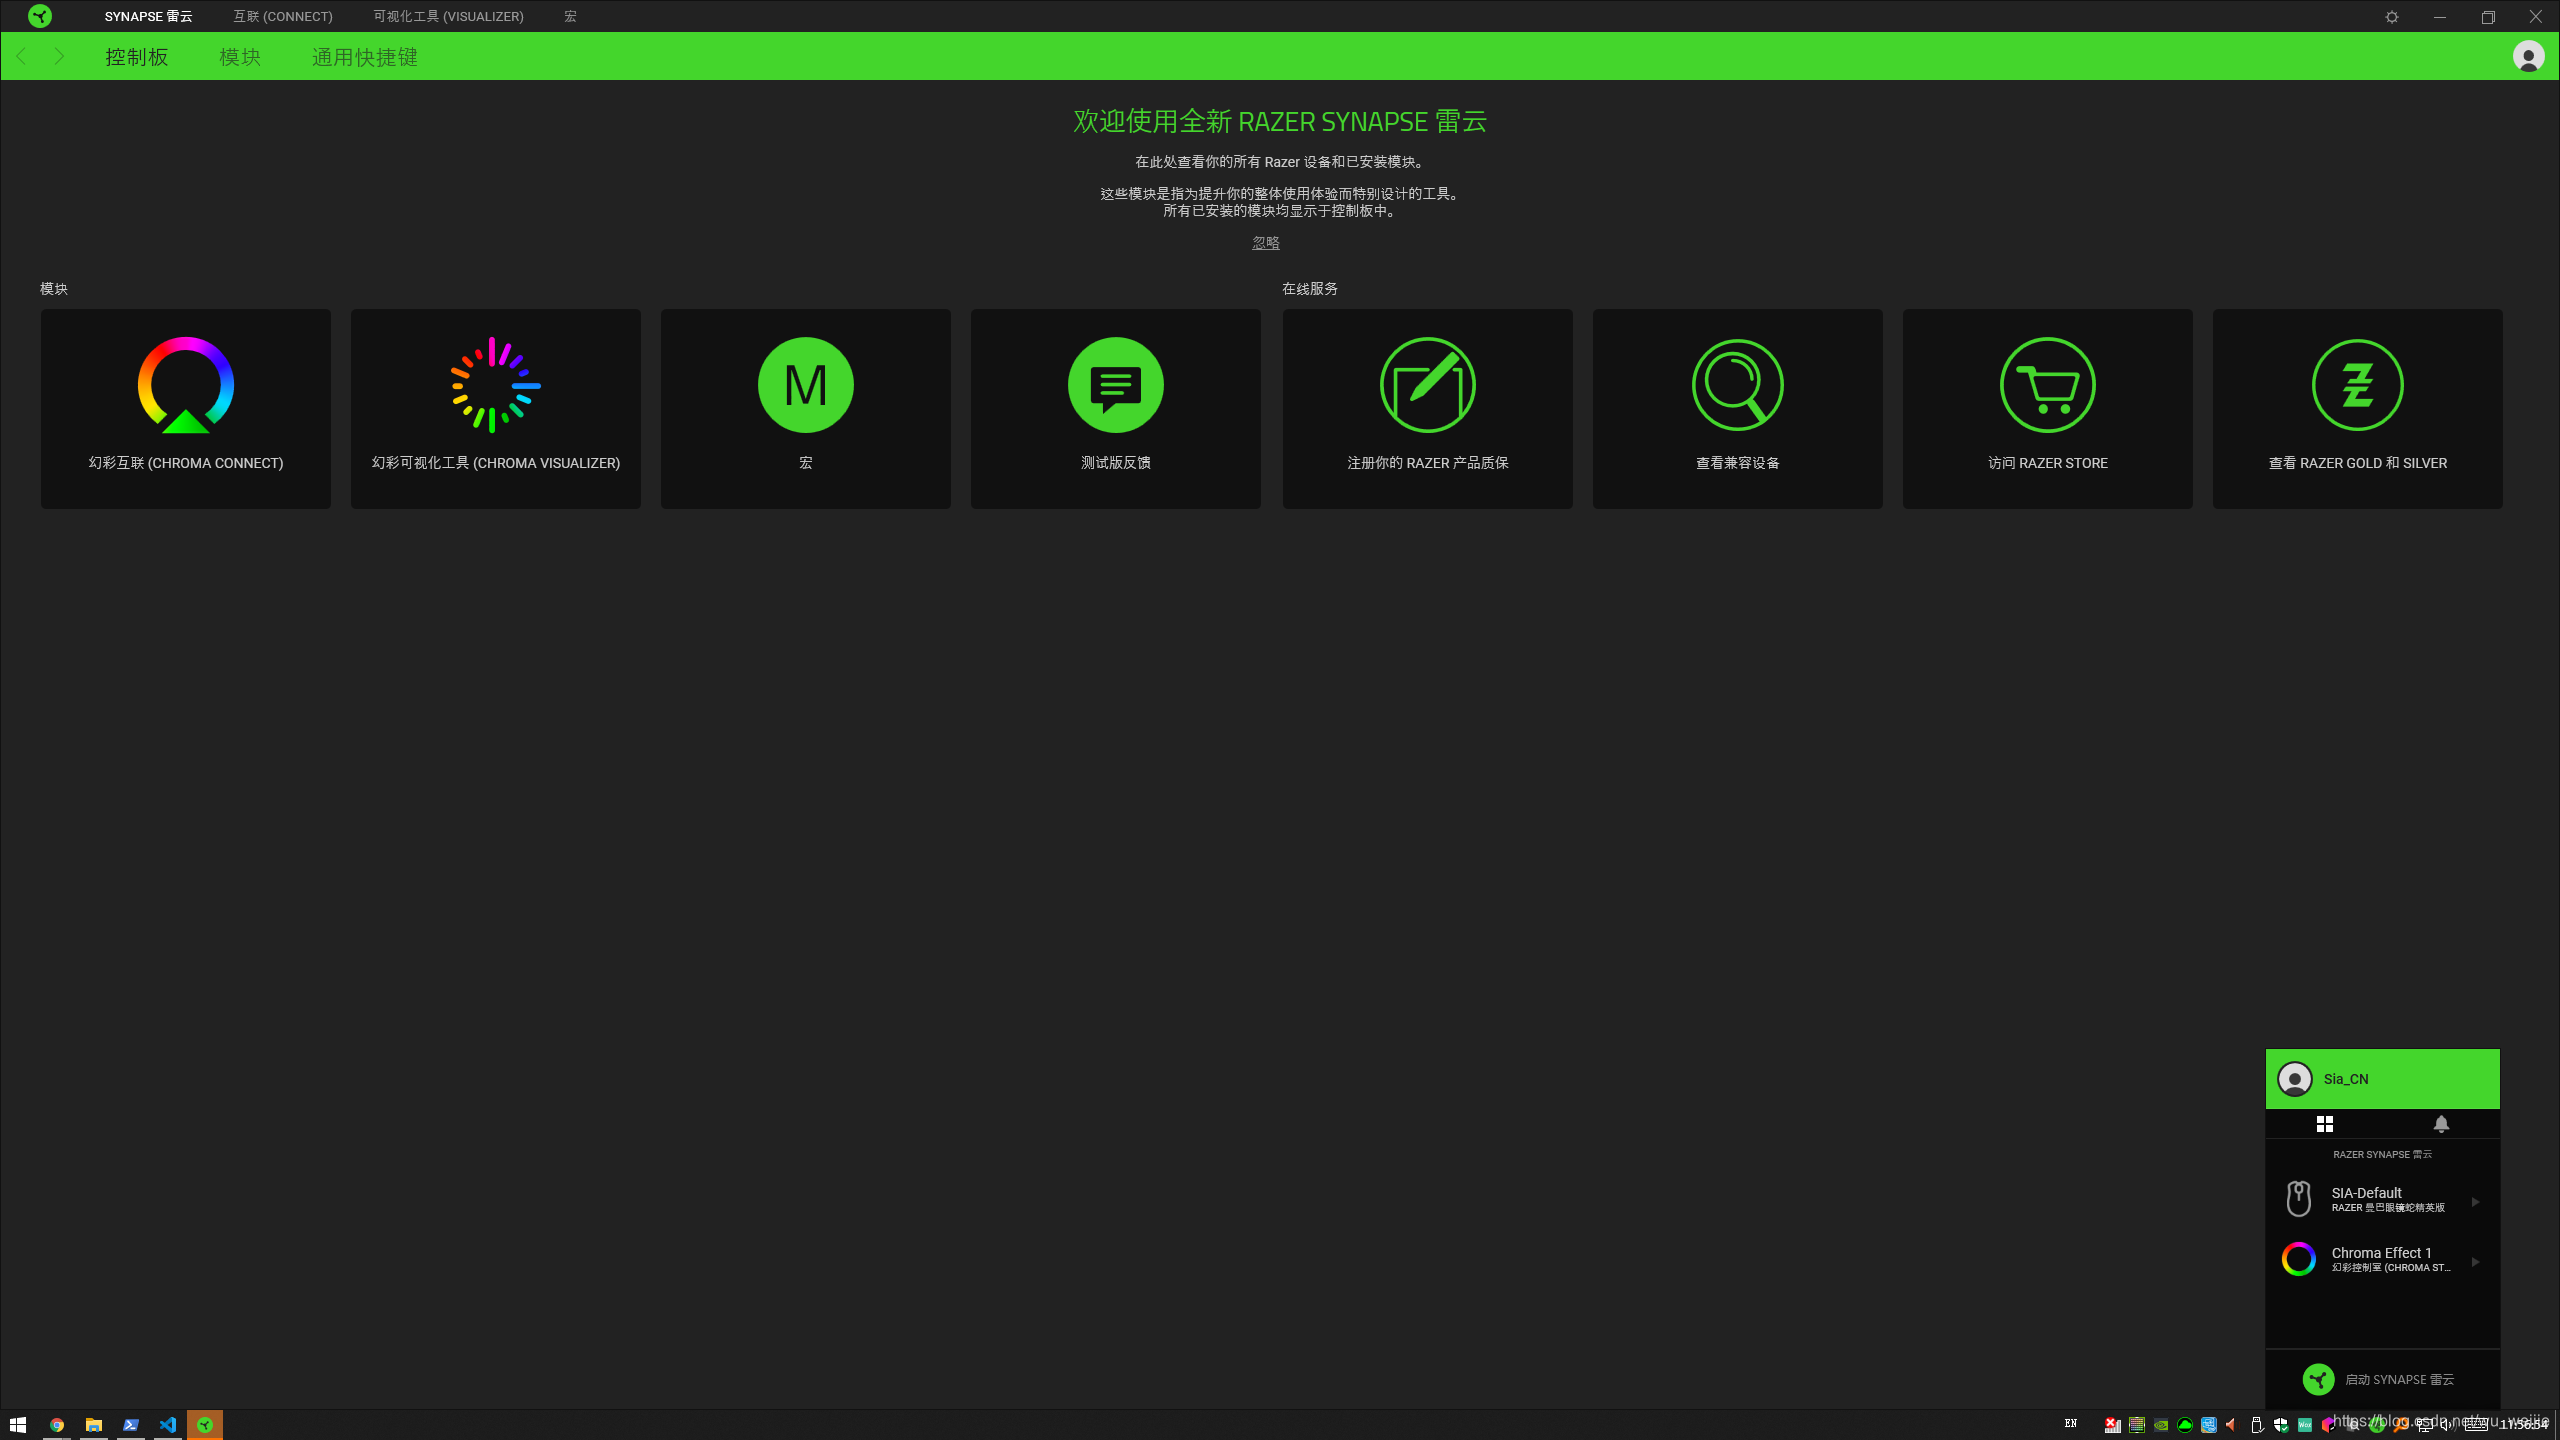Switch to 互联 (CONNECT) top tab
The width and height of the screenshot is (2560, 1440).
(x=283, y=16)
